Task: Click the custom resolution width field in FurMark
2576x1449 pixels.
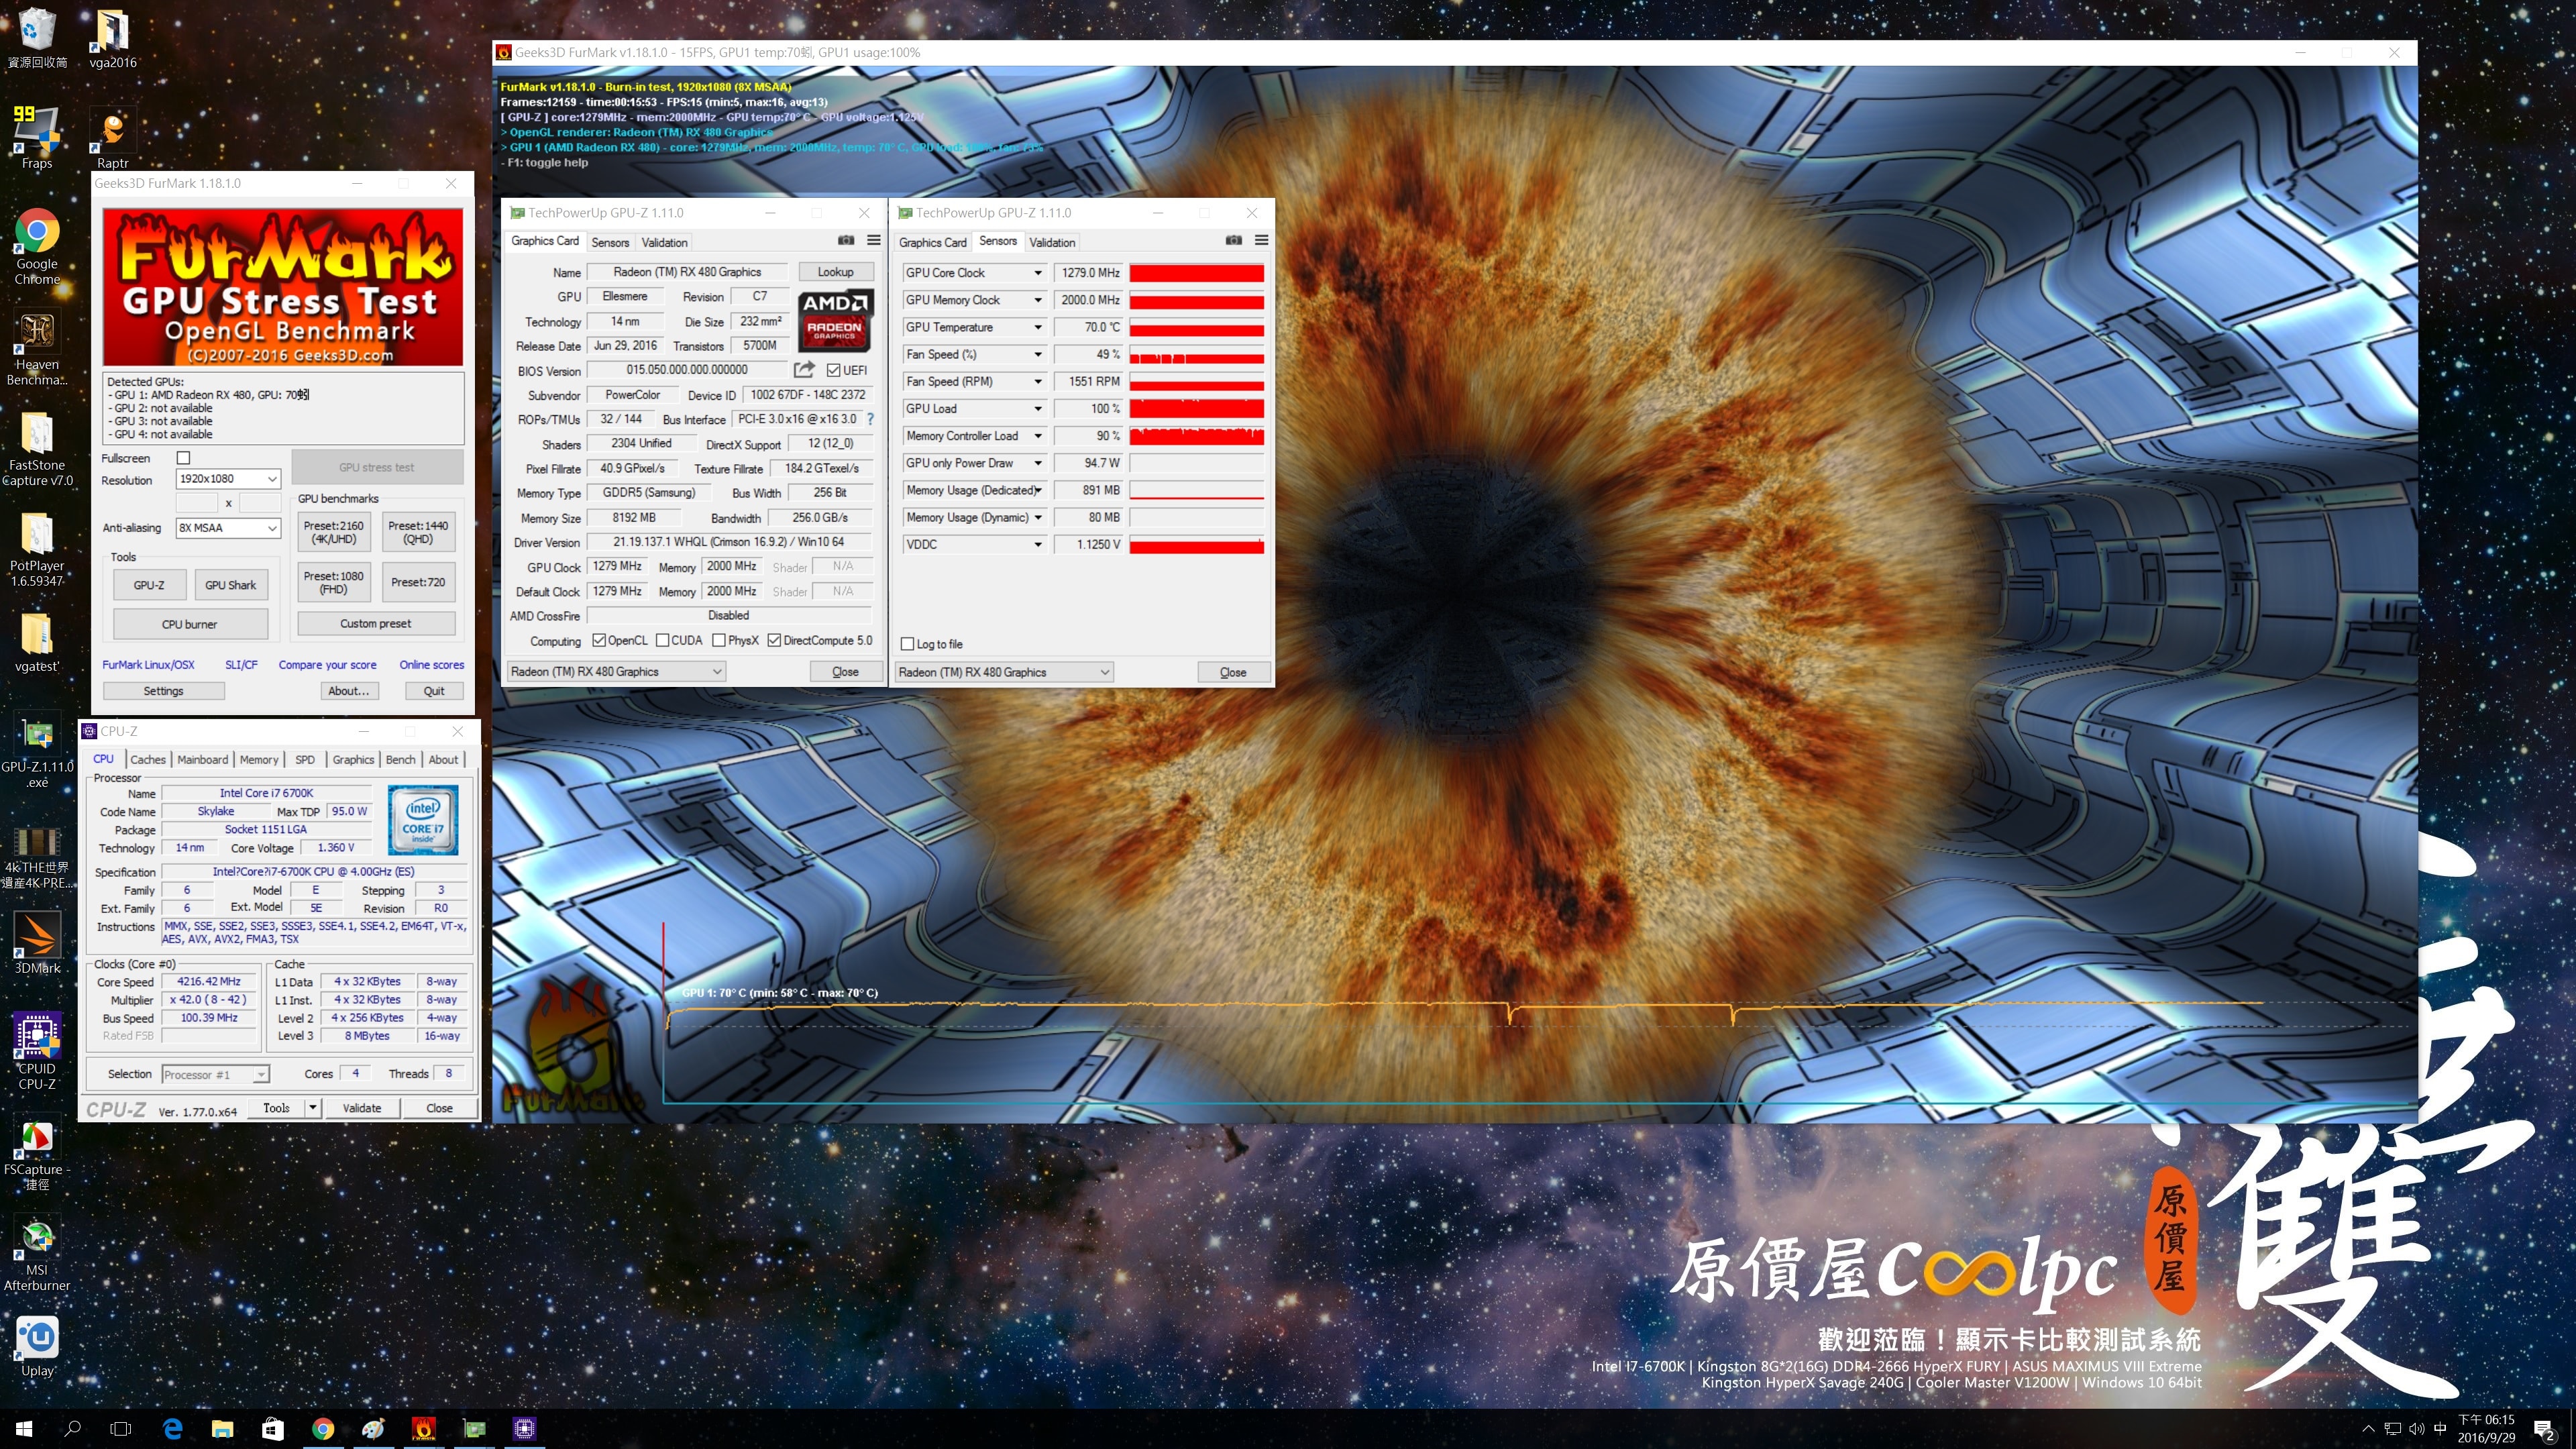Action: (x=197, y=503)
